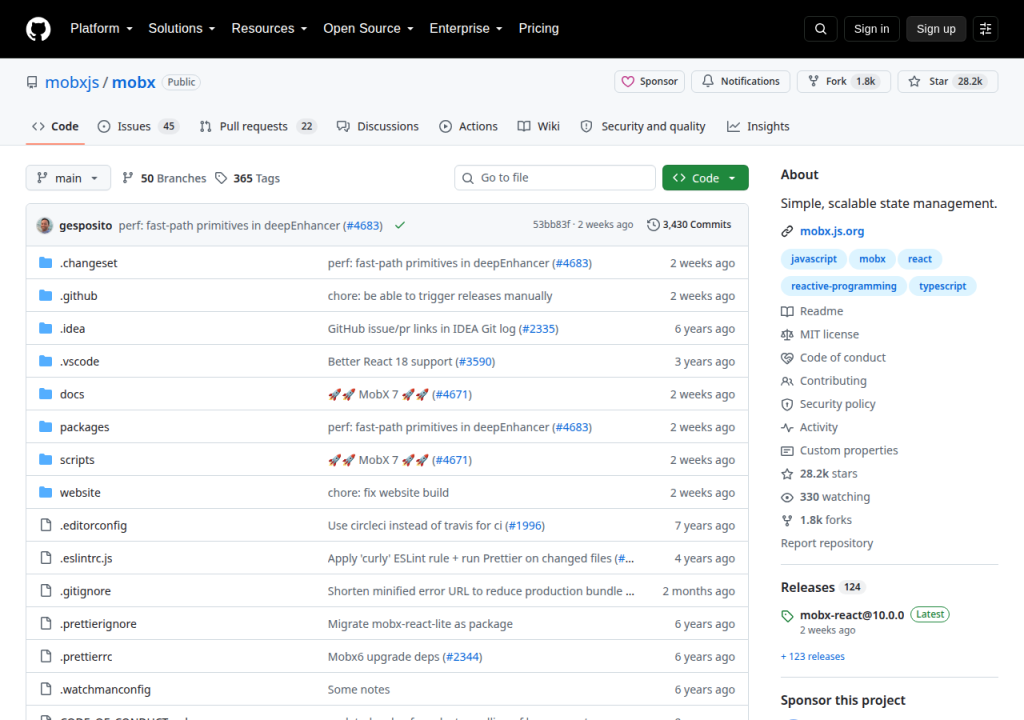Screen dimensions: 1024x720
Task: Expand the Open Source menu
Action: [368, 29]
